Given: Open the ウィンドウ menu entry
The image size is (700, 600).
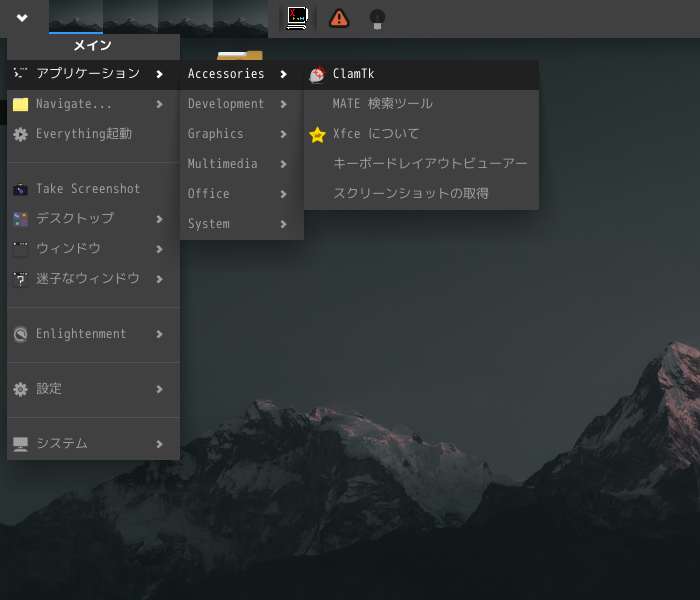Looking at the screenshot, I should (x=93, y=249).
